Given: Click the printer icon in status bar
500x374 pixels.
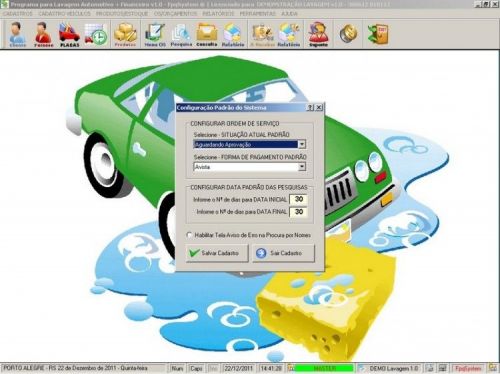Looking at the screenshot, I should click(430, 368).
